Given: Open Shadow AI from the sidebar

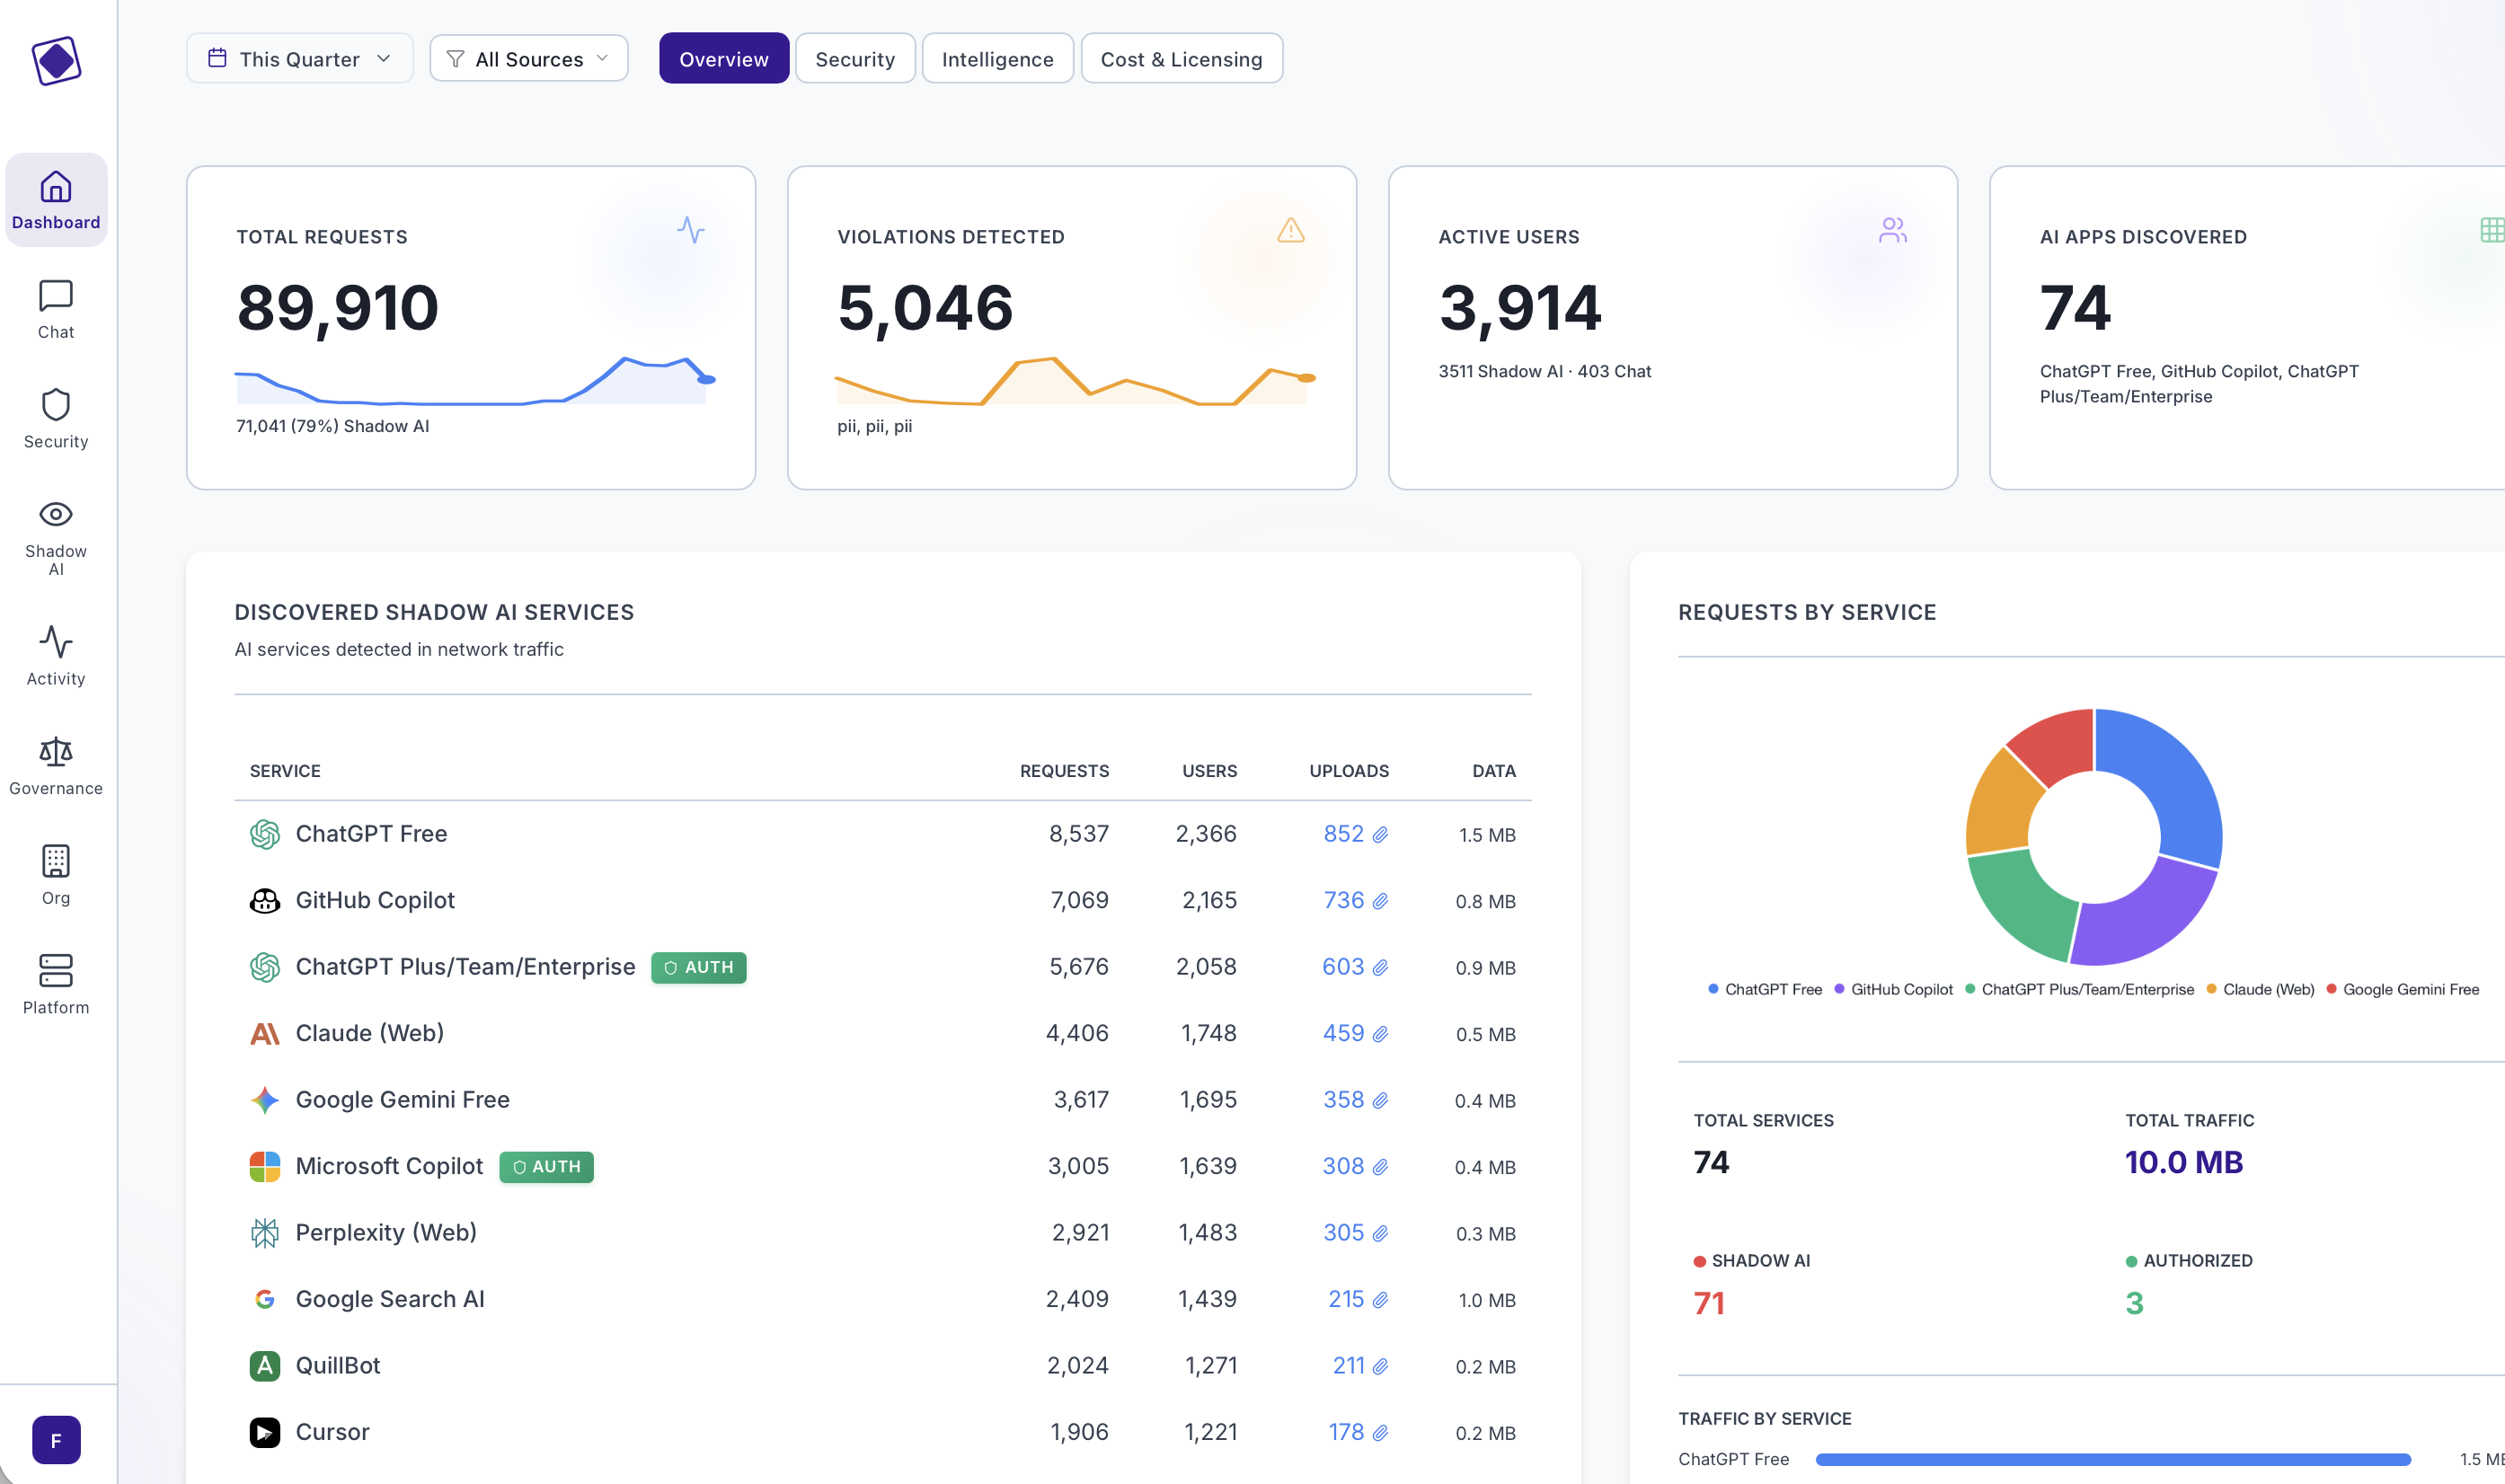Looking at the screenshot, I should (x=56, y=538).
